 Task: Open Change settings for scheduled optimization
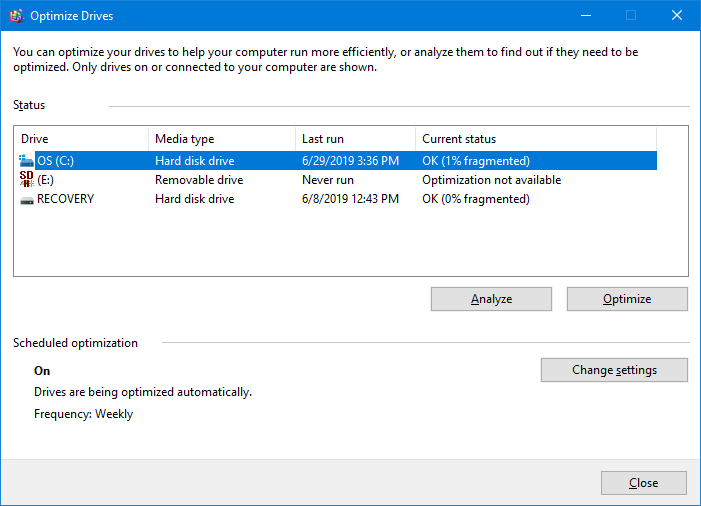[614, 370]
